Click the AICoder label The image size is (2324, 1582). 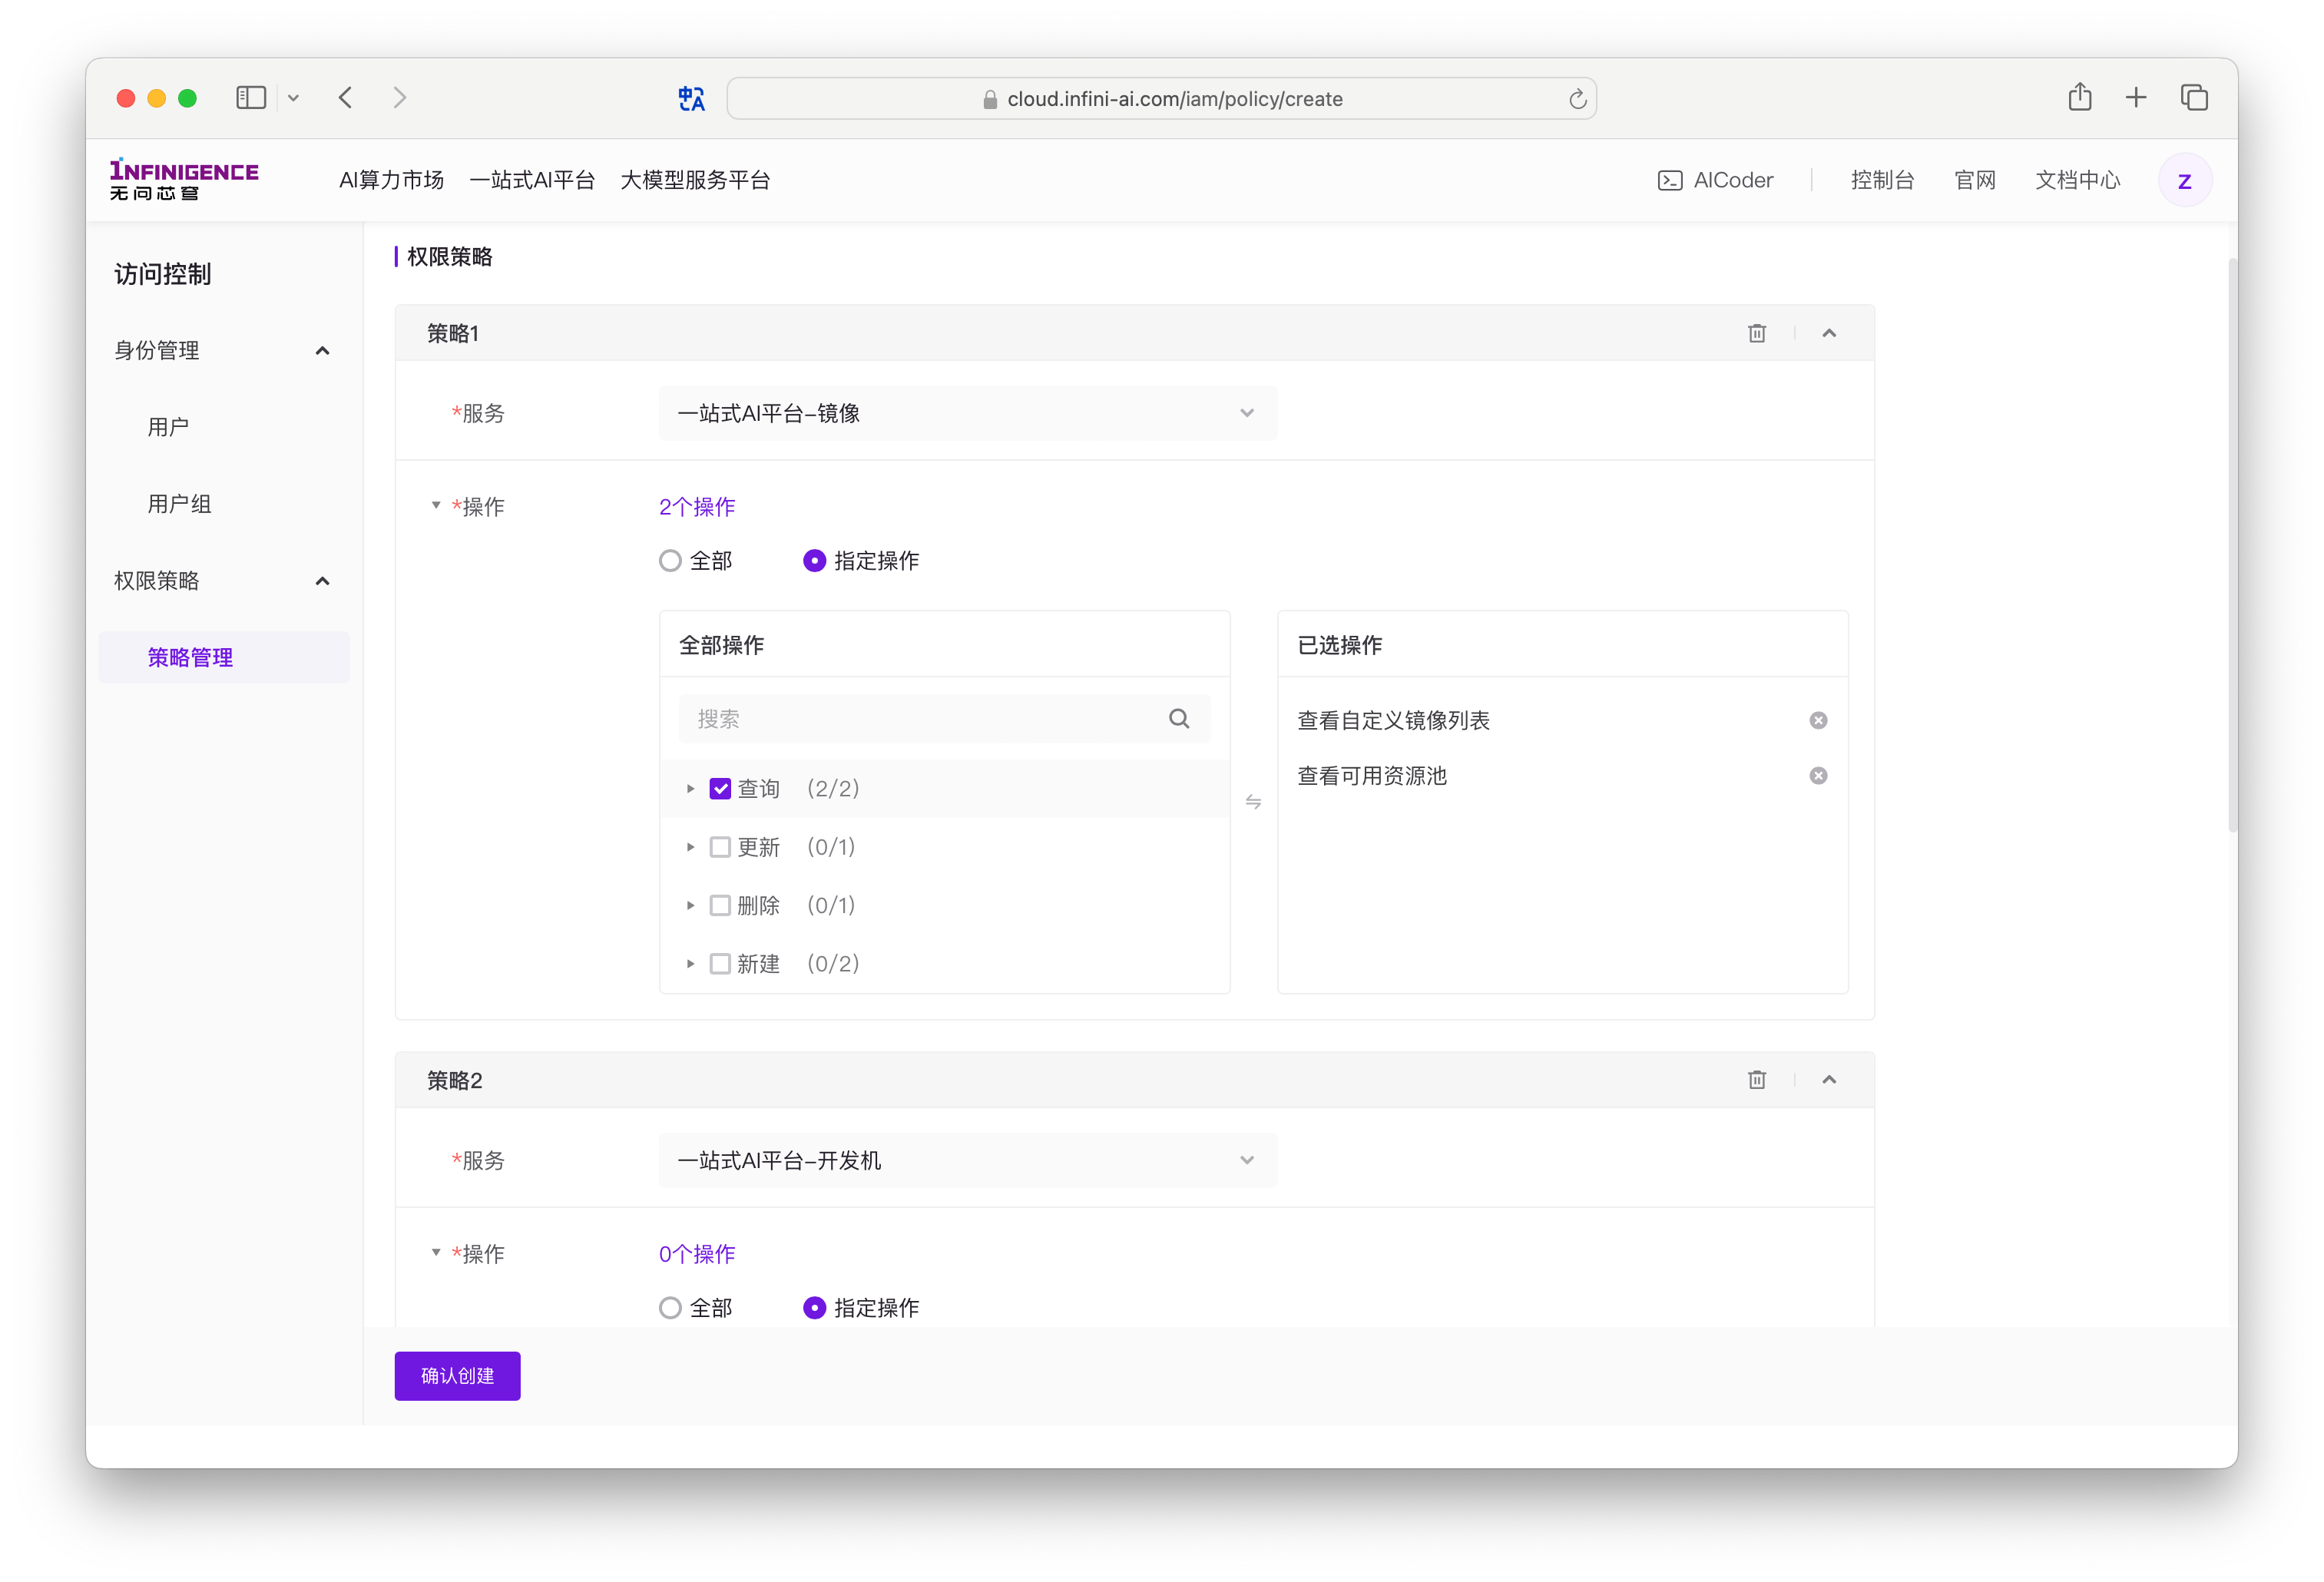(x=1733, y=180)
